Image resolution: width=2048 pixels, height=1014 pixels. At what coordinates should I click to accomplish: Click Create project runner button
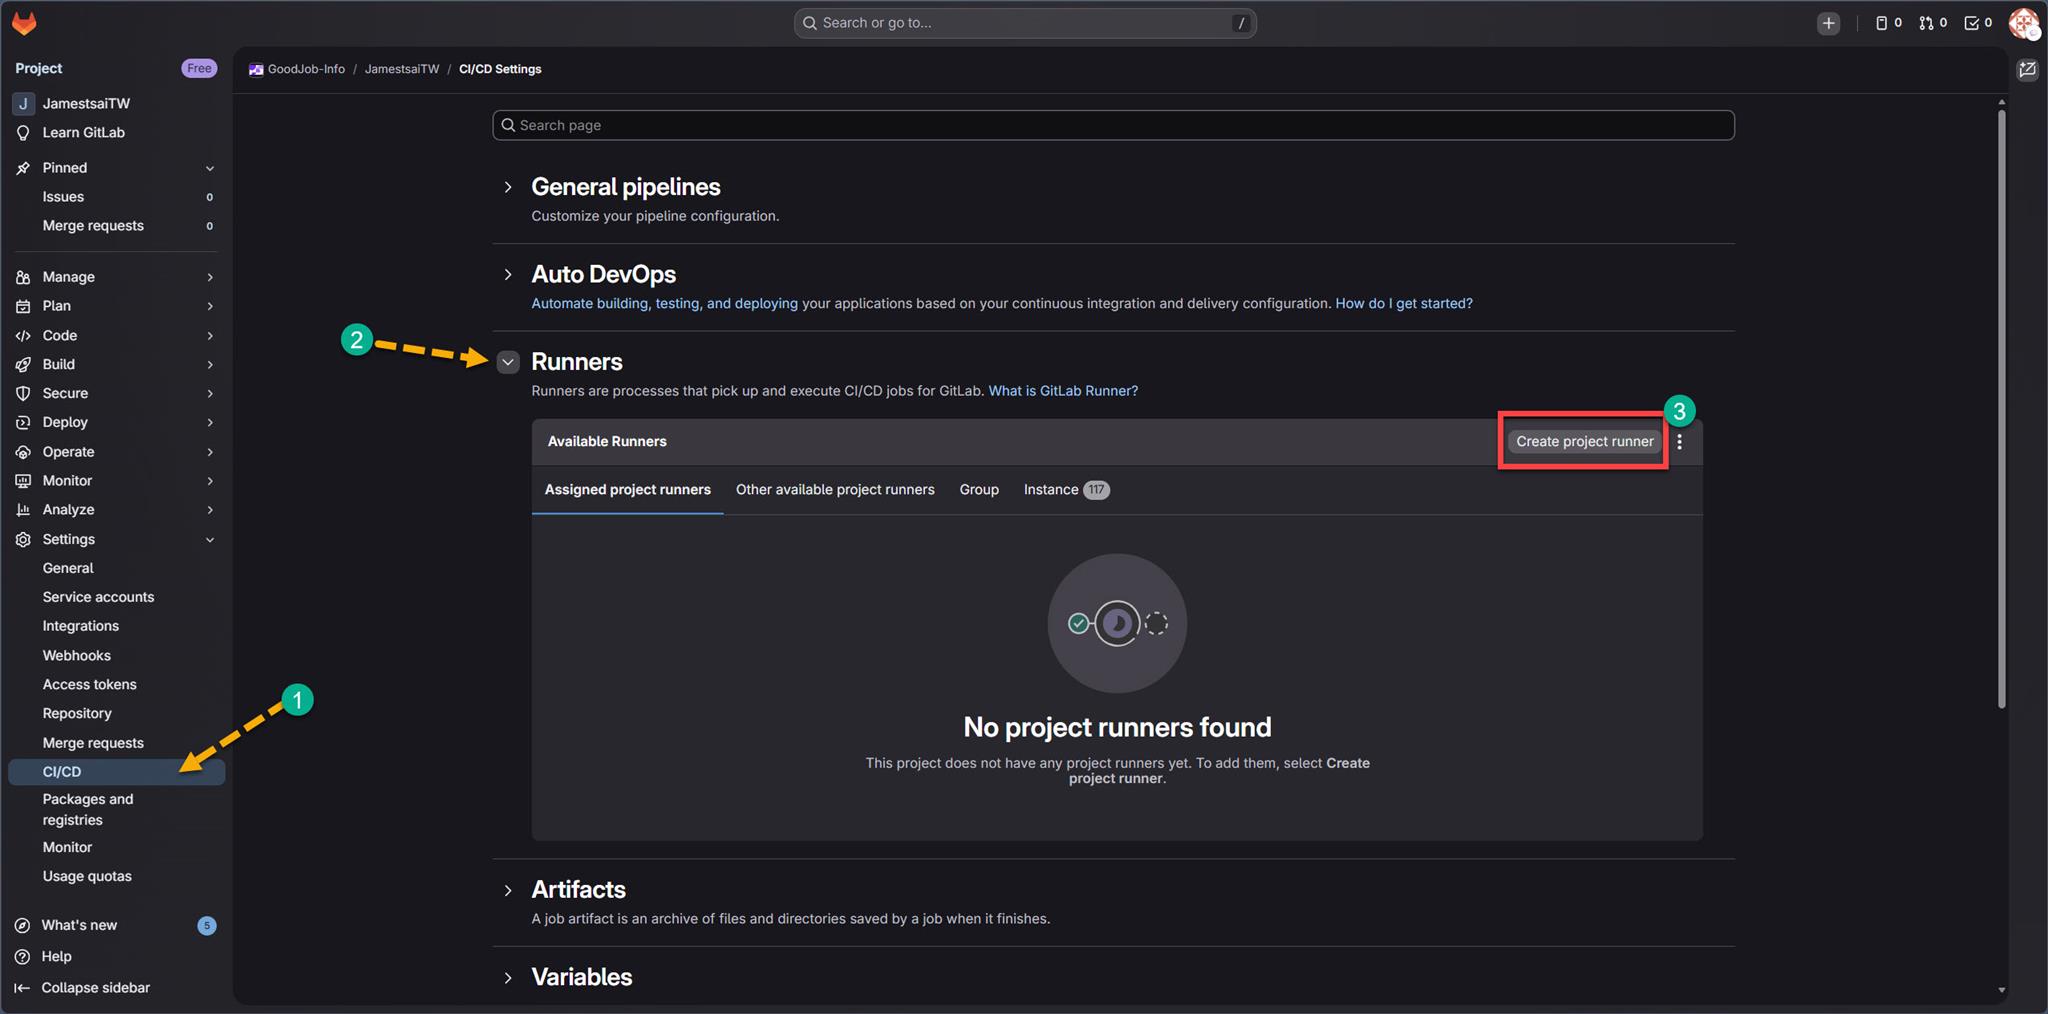[x=1584, y=442]
